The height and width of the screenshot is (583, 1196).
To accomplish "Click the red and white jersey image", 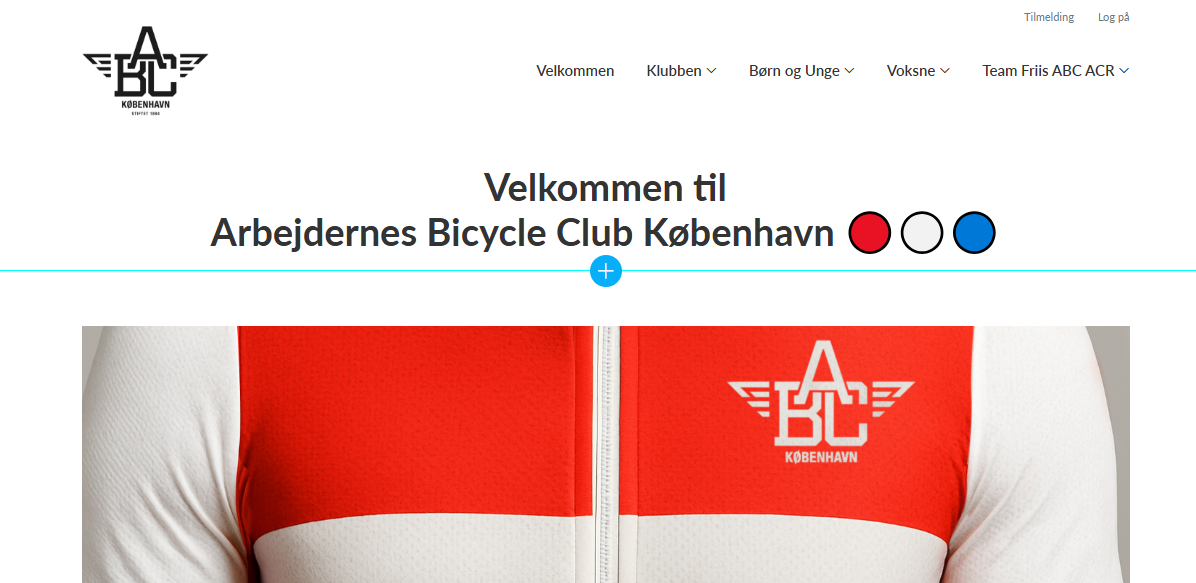I will pos(606,455).
